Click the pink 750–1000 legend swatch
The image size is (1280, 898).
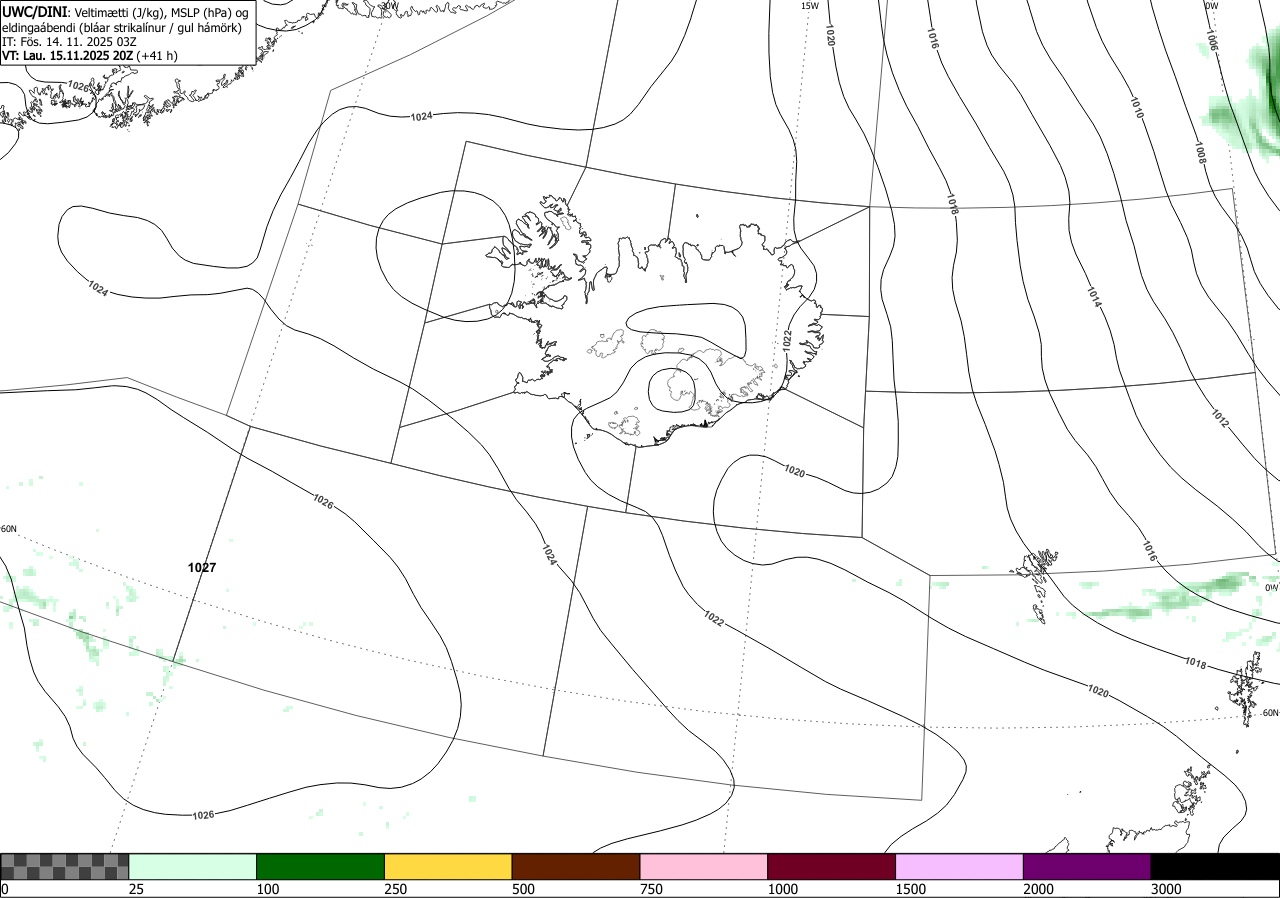tap(704, 866)
